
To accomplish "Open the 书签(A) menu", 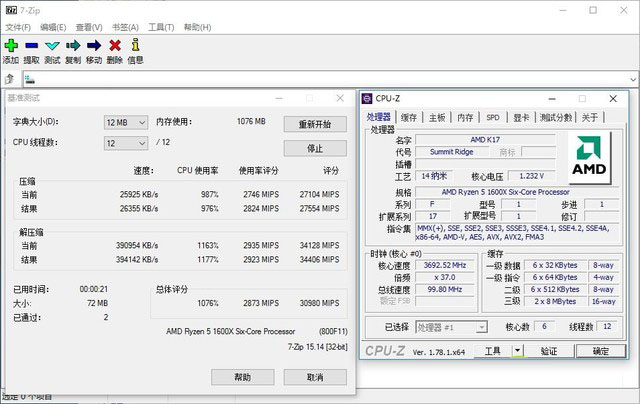I will click(x=125, y=27).
